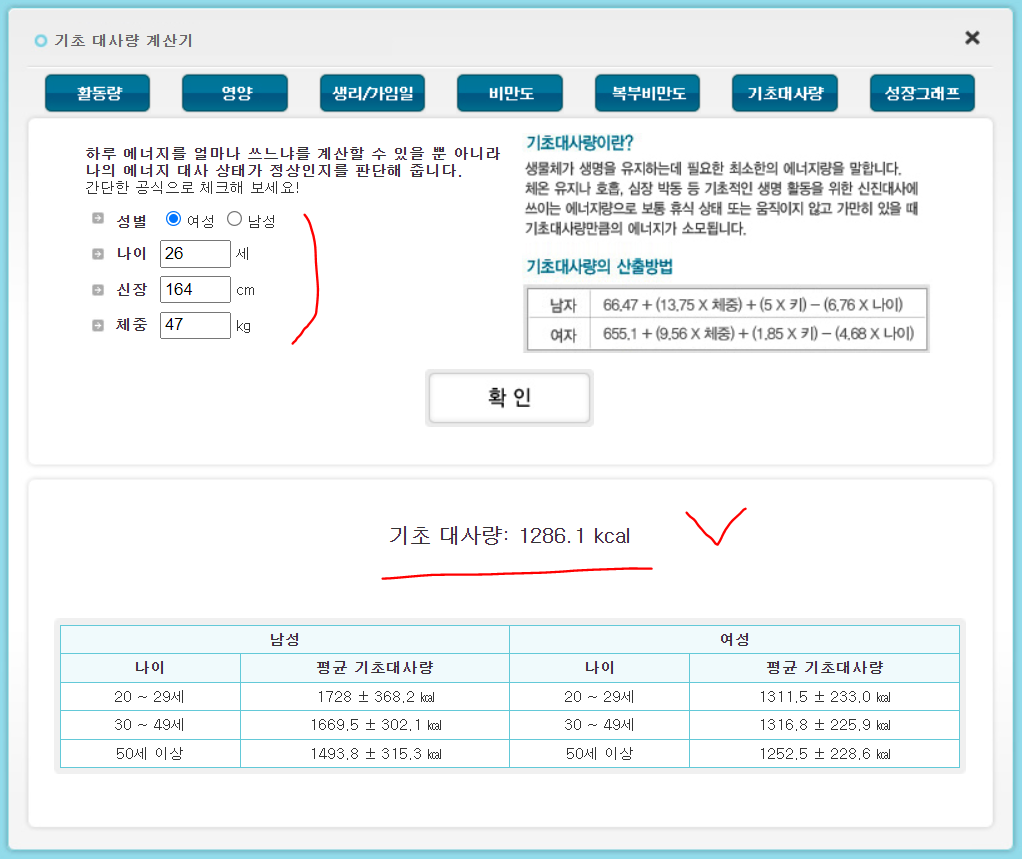The width and height of the screenshot is (1022, 859).
Task: Click the circle icon before 기초 대사량 계산기 title
Action: pos(39,41)
